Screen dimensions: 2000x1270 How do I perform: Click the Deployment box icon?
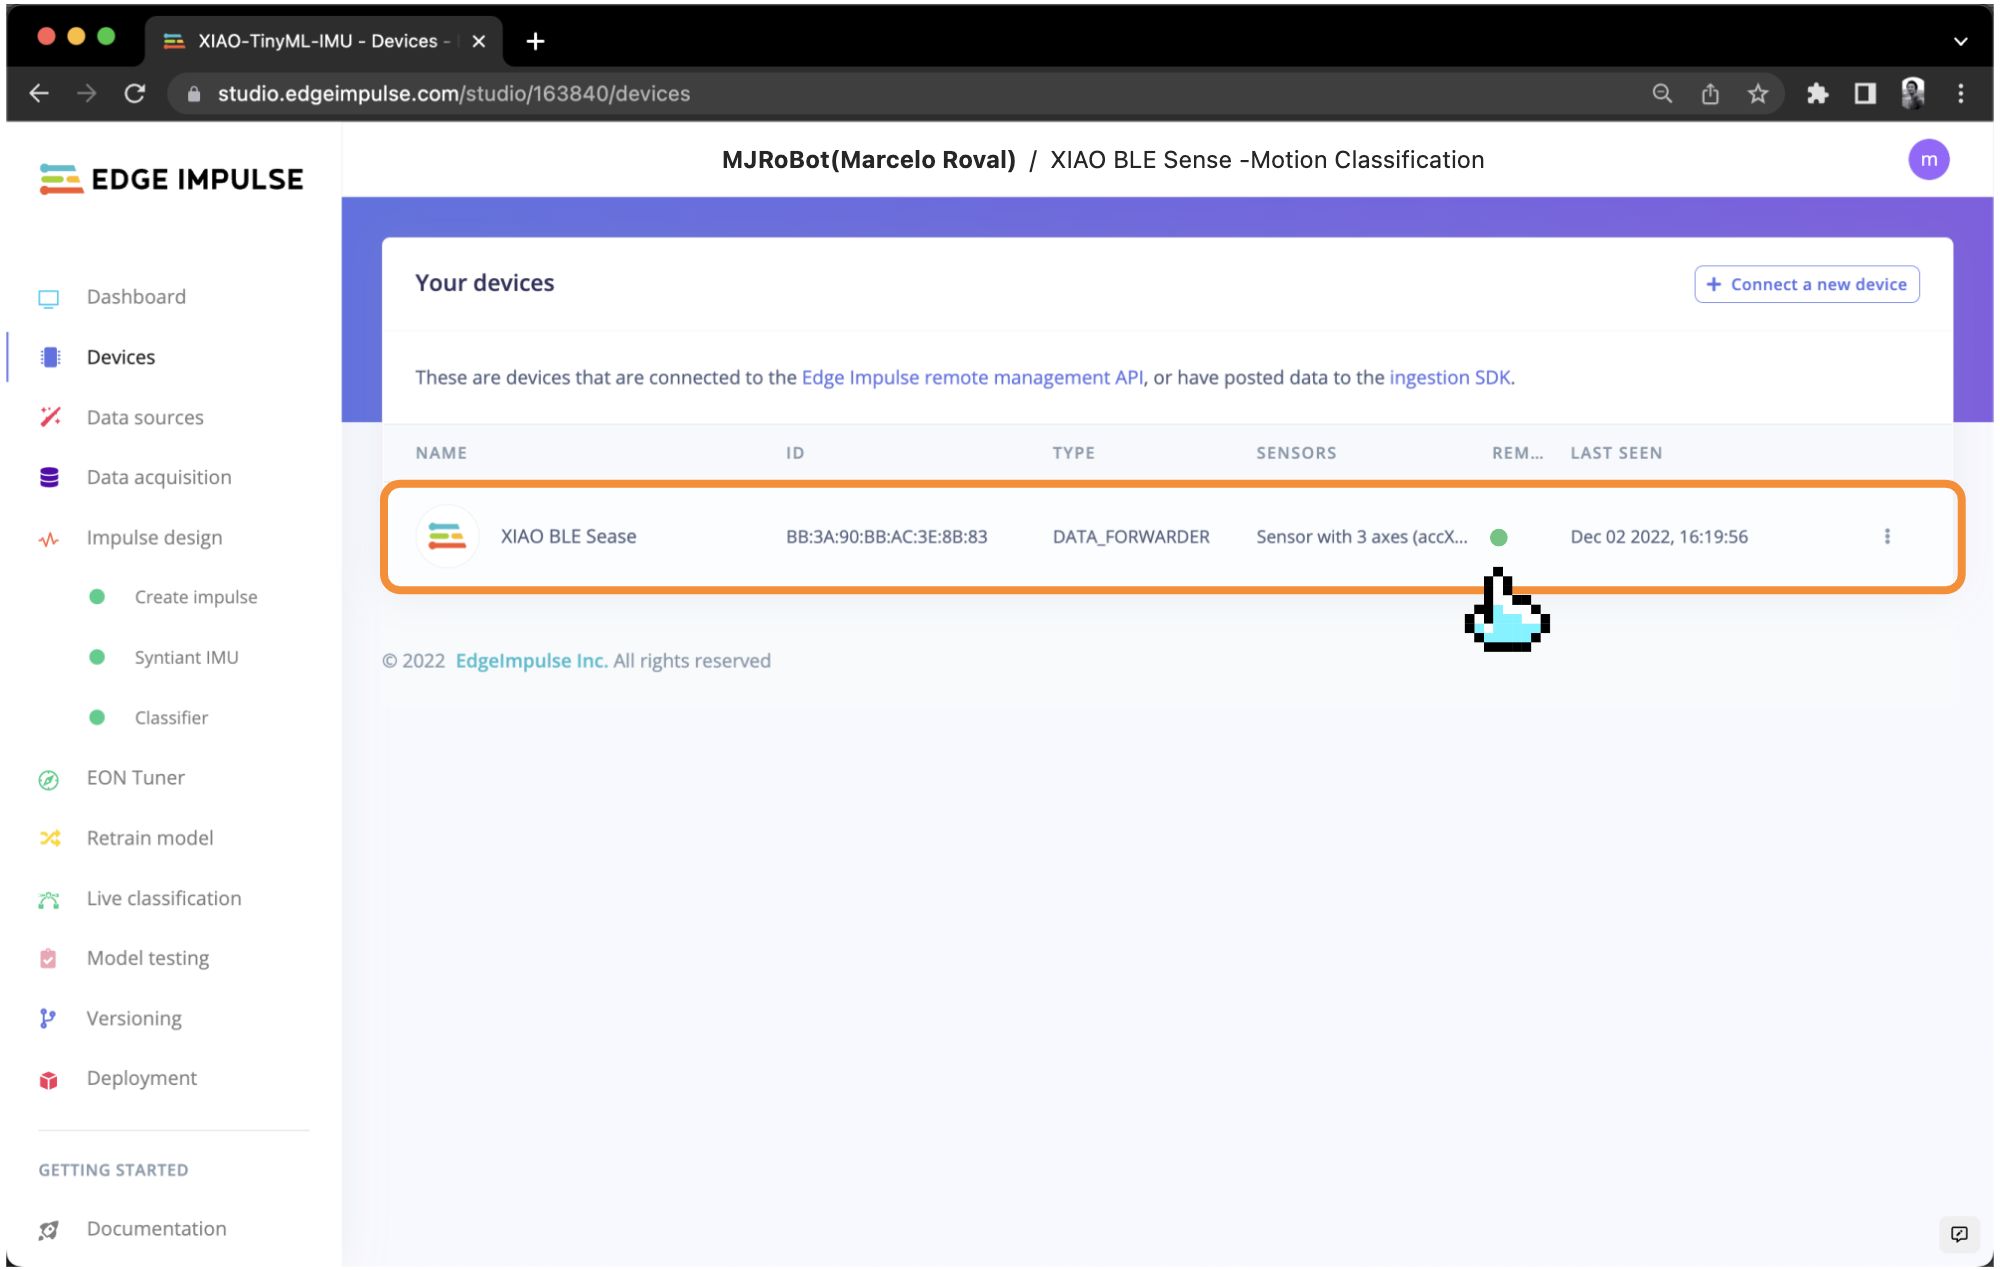click(49, 1080)
